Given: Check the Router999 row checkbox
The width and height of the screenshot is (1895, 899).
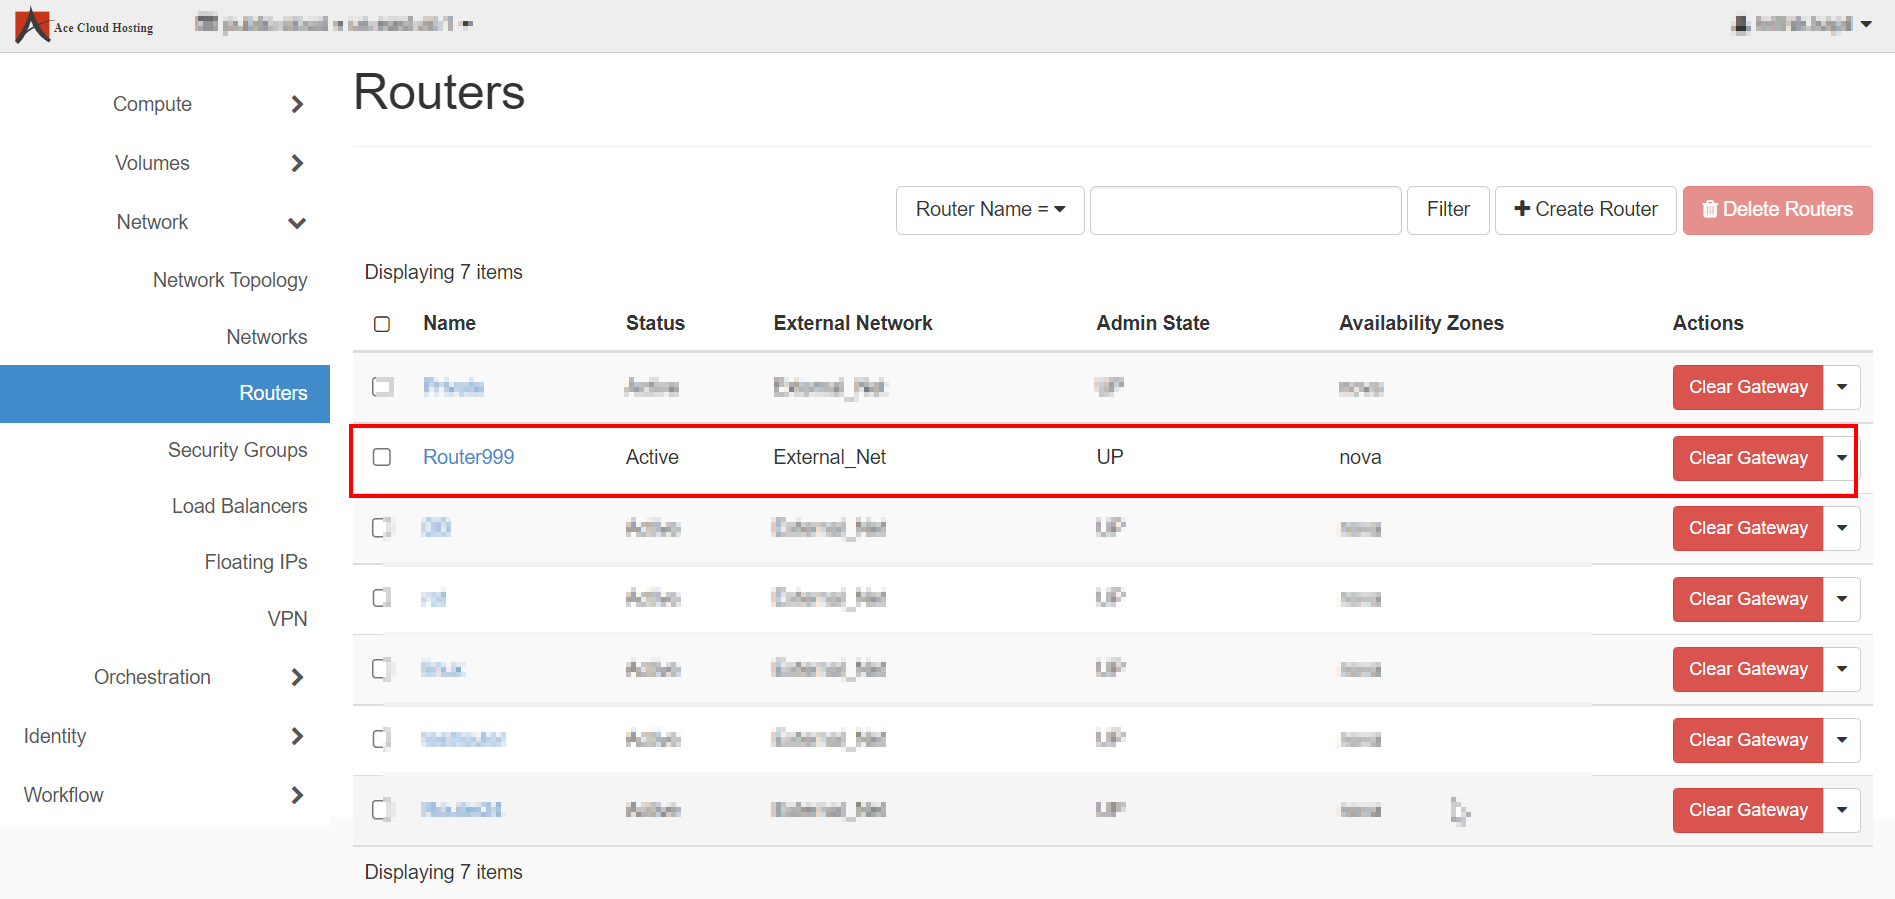Looking at the screenshot, I should [382, 457].
